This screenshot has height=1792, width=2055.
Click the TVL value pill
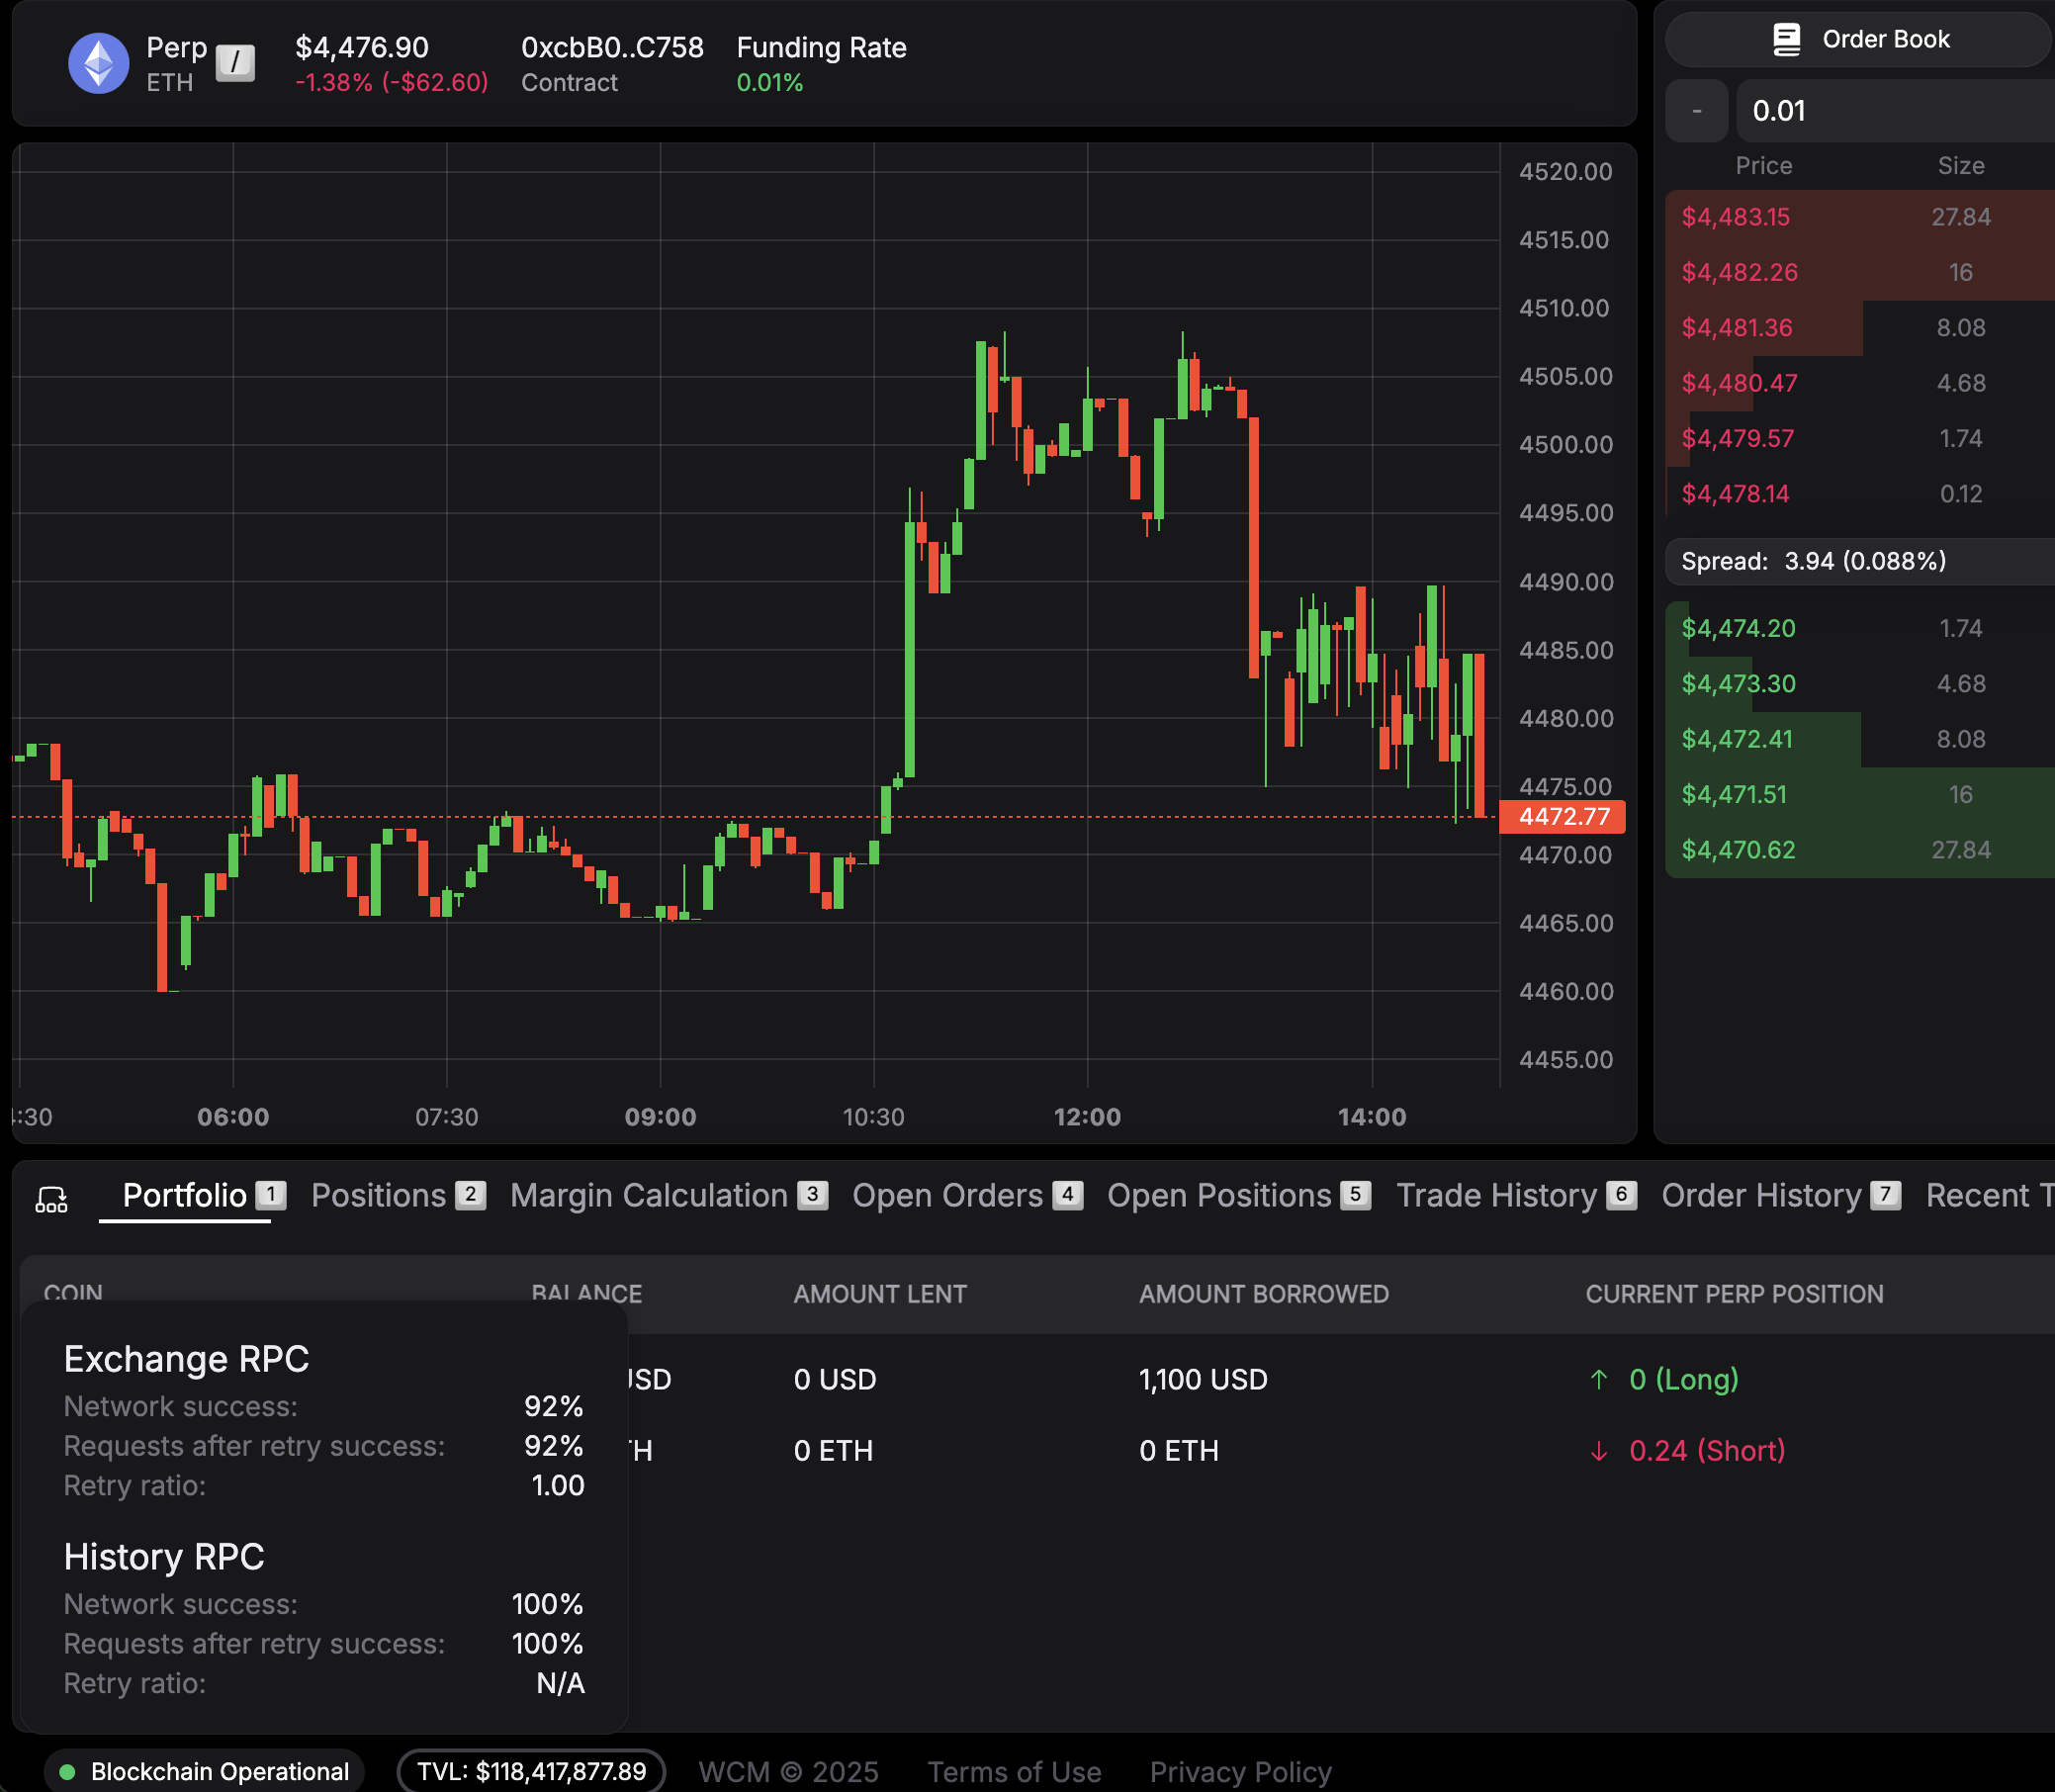click(531, 1772)
